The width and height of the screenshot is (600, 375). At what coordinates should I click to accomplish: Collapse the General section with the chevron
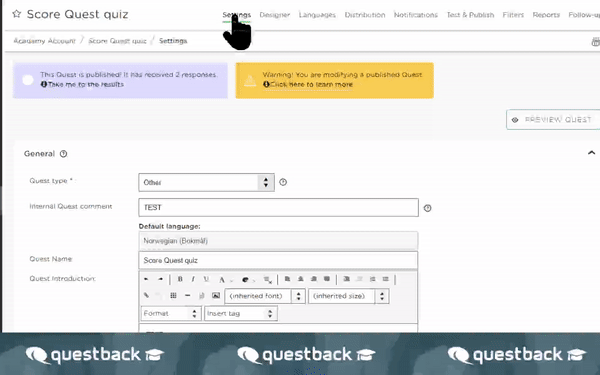[x=591, y=153]
